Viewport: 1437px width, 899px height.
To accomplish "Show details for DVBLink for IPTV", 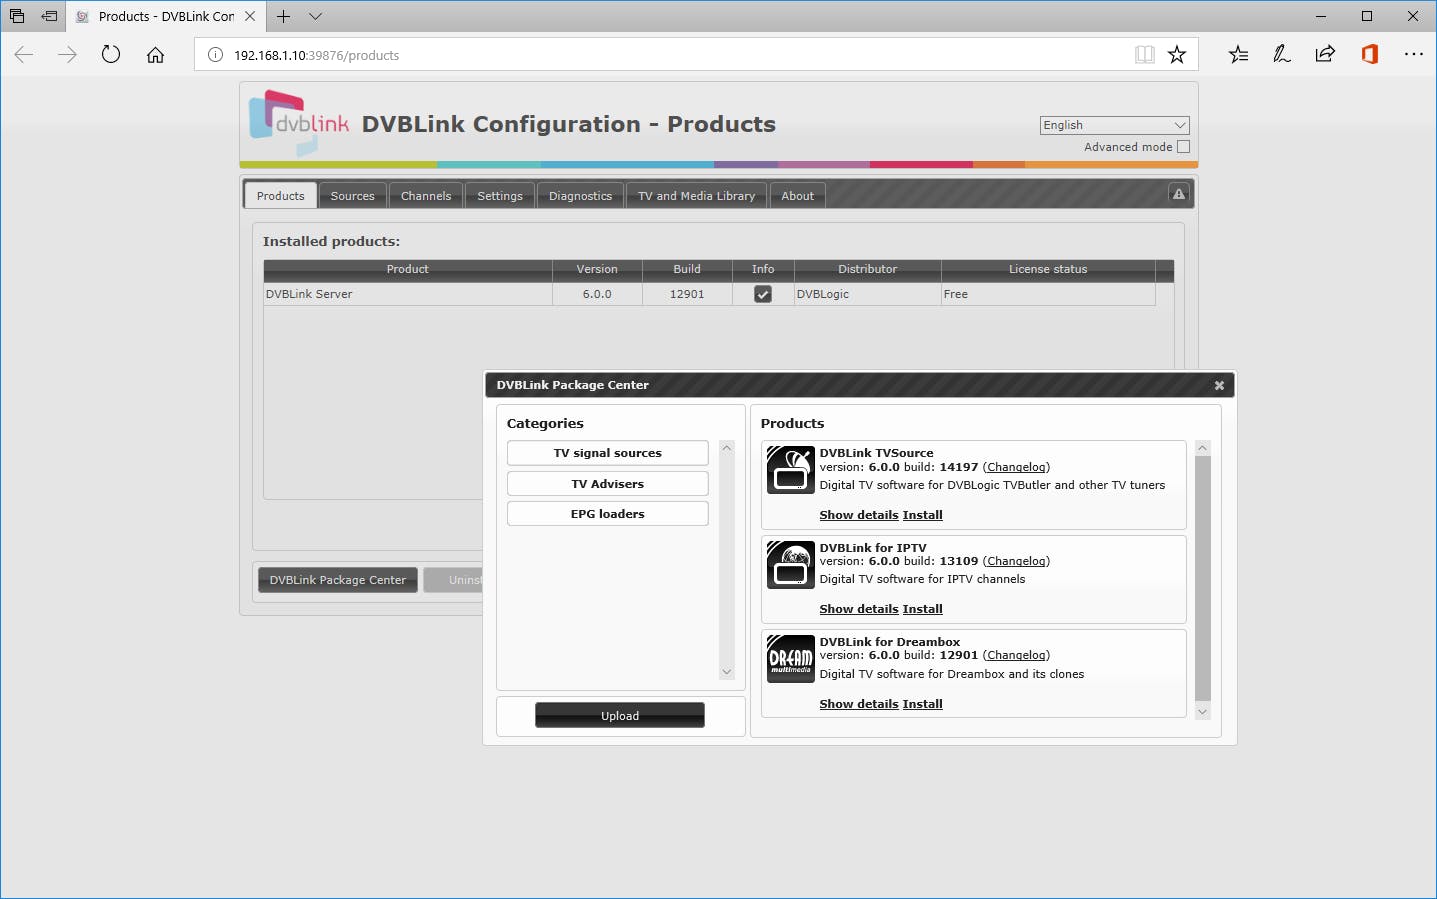I will point(859,609).
